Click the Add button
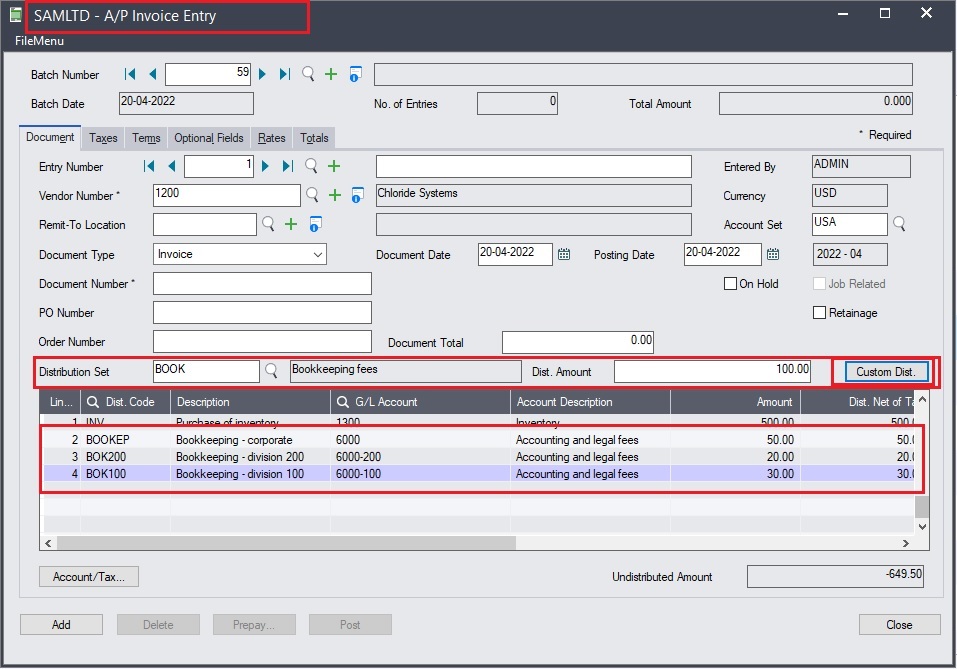Viewport: 957px width, 669px height. coord(61,624)
